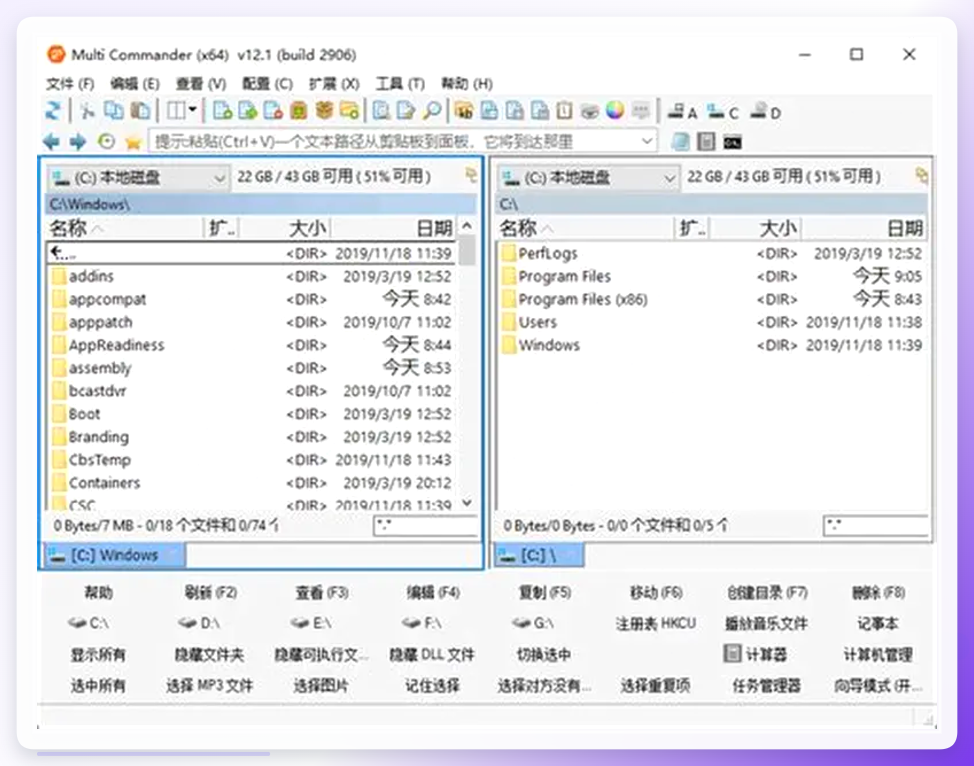Go forward with the blue right arrow

click(78, 142)
